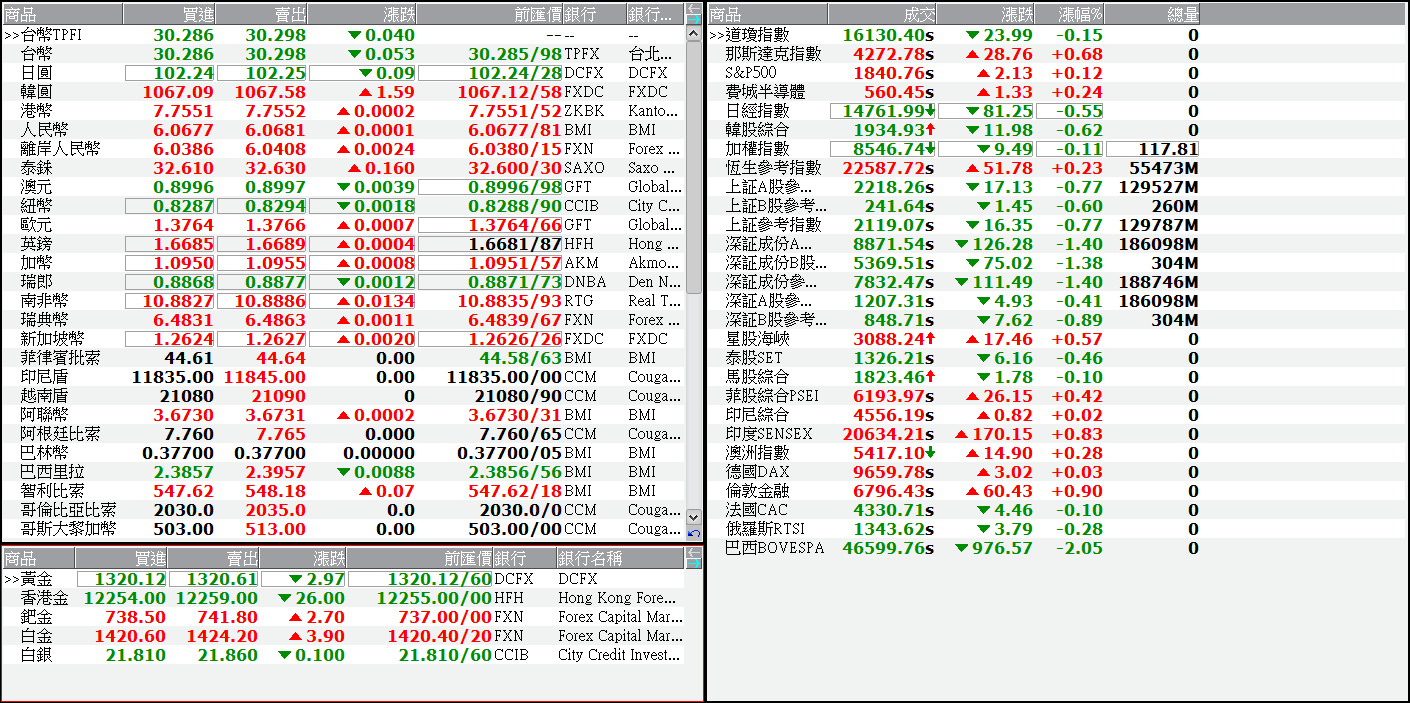
Task: Select the 印尼盾 currency row
Action: 344,377
